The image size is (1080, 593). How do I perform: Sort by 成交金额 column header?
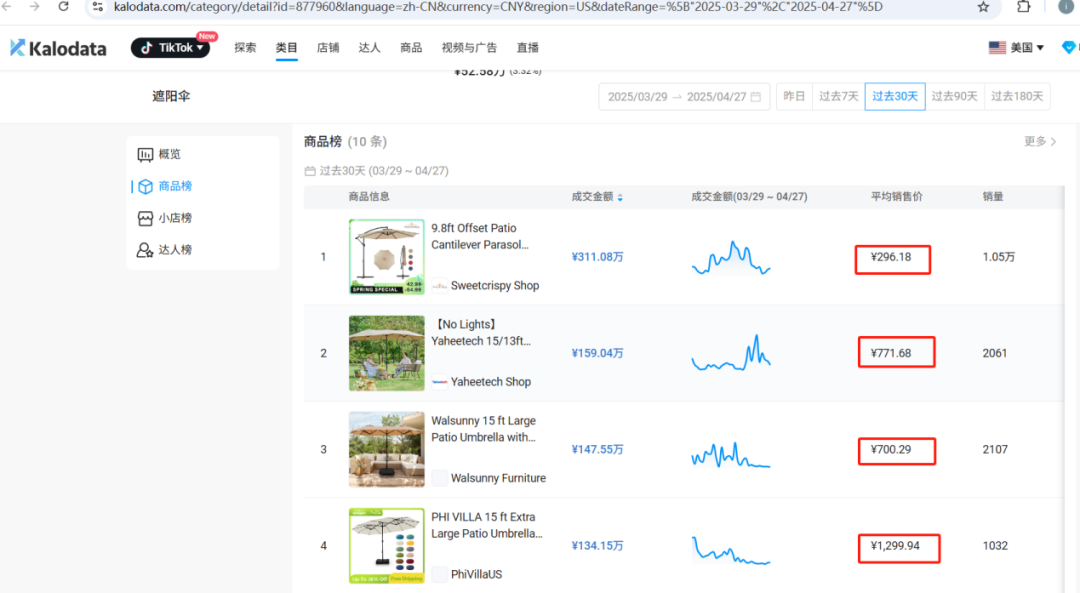coord(596,197)
